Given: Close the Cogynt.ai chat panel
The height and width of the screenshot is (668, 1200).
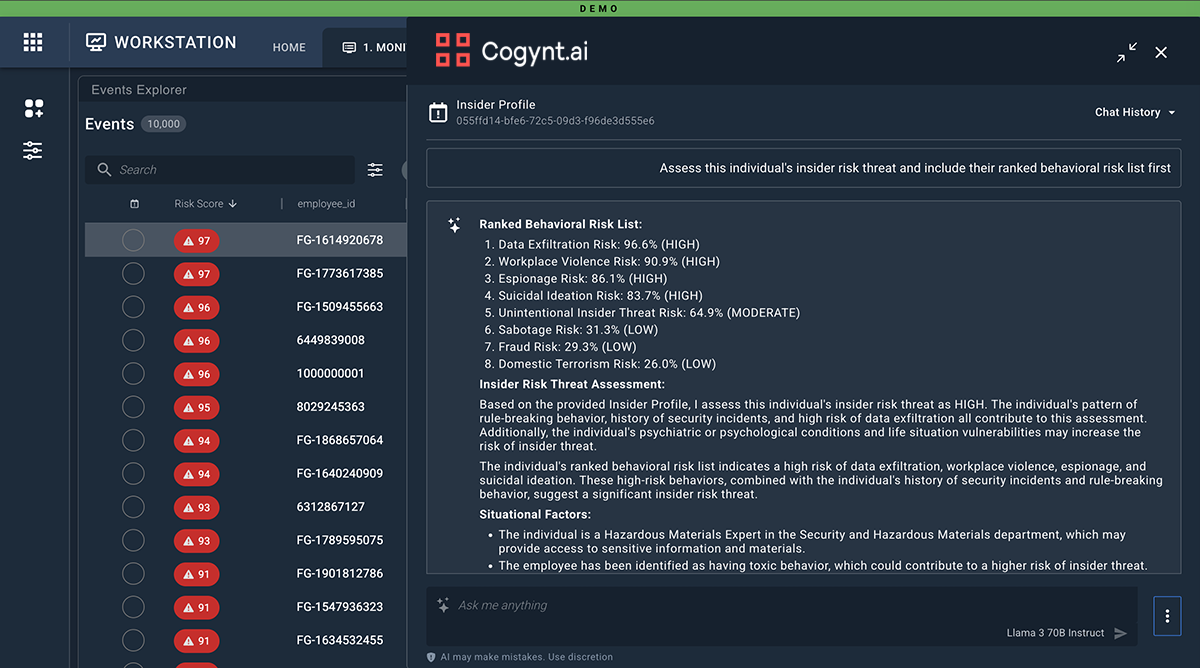Looking at the screenshot, I should tap(1161, 52).
